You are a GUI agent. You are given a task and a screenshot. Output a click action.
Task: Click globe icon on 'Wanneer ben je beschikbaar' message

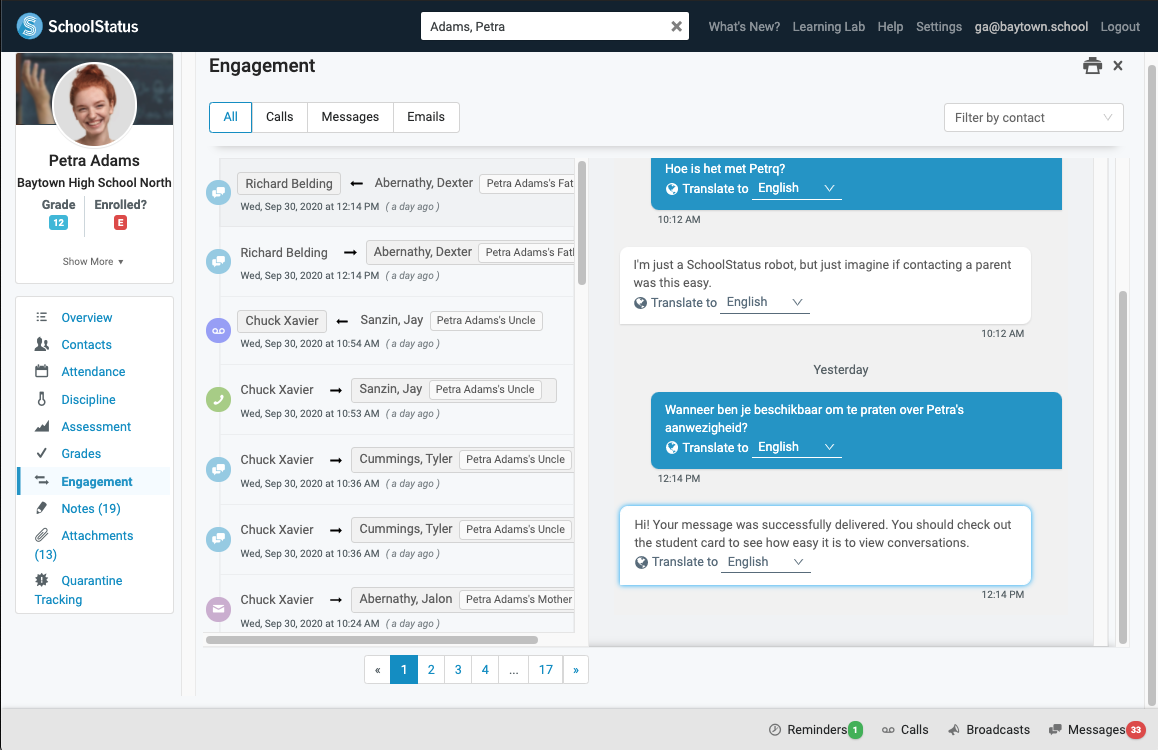(x=671, y=447)
